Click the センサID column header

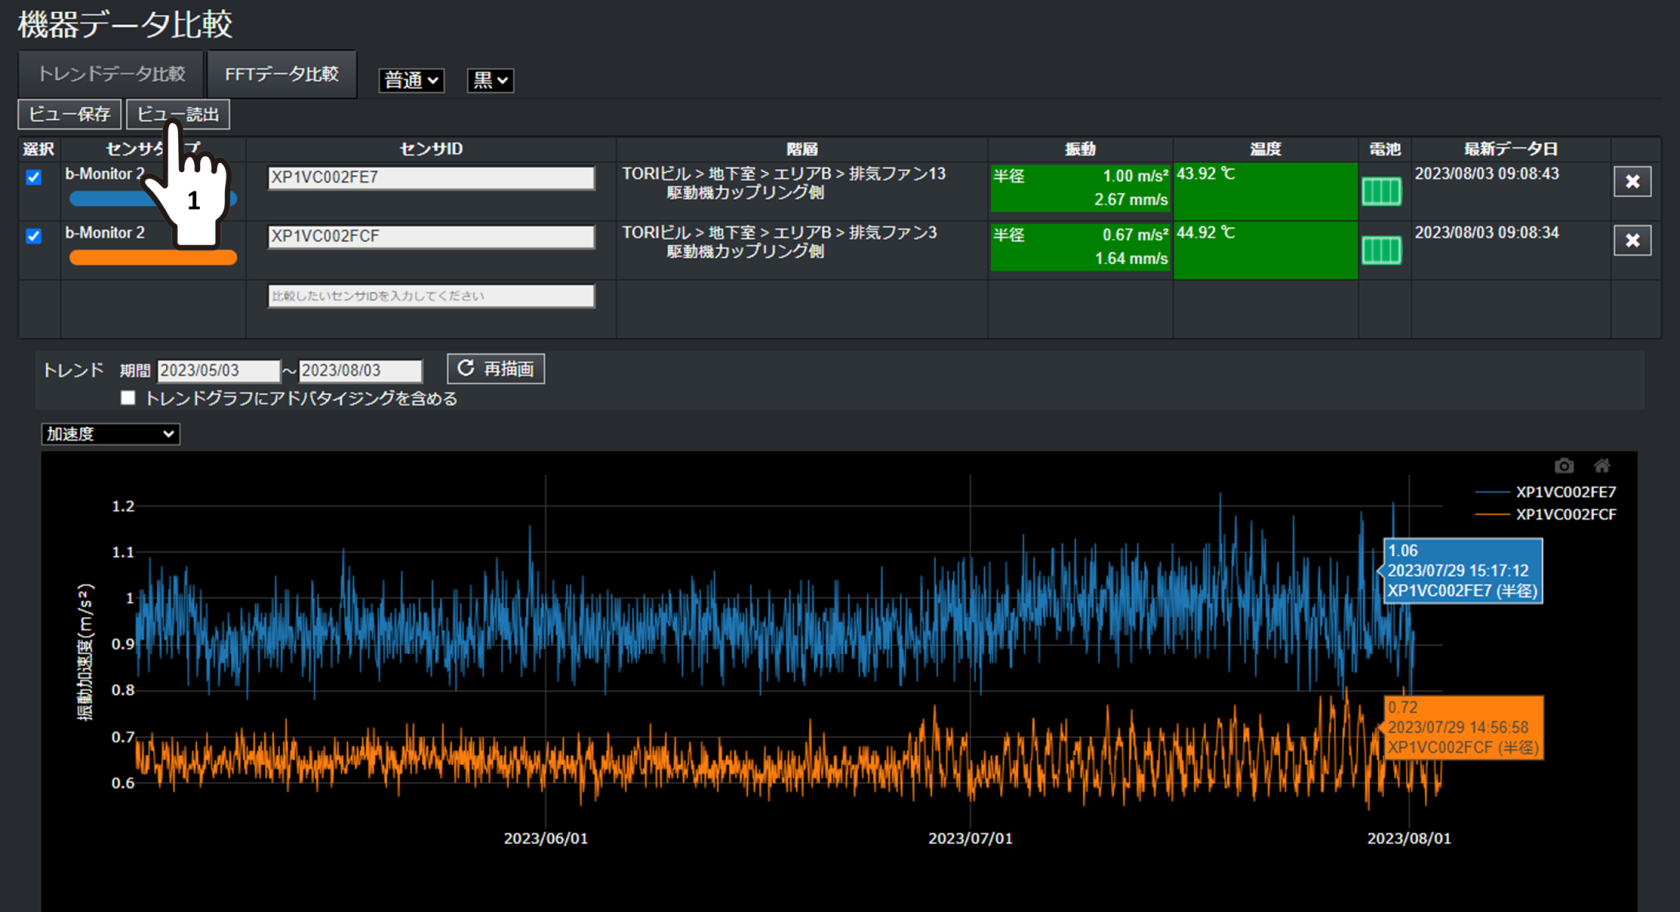click(431, 149)
